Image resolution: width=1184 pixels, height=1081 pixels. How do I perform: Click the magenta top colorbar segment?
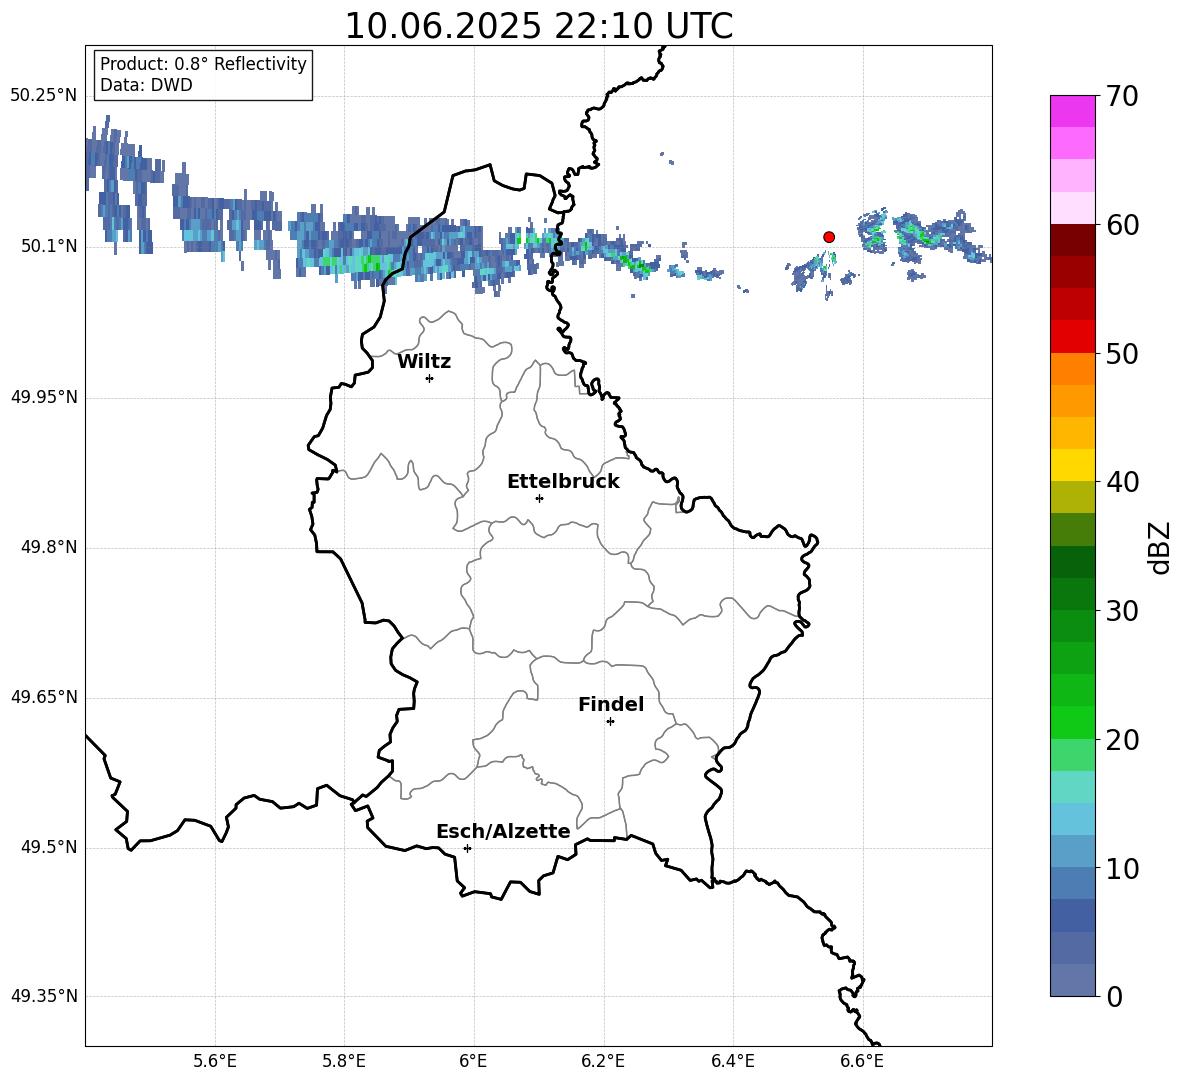coord(1072,112)
